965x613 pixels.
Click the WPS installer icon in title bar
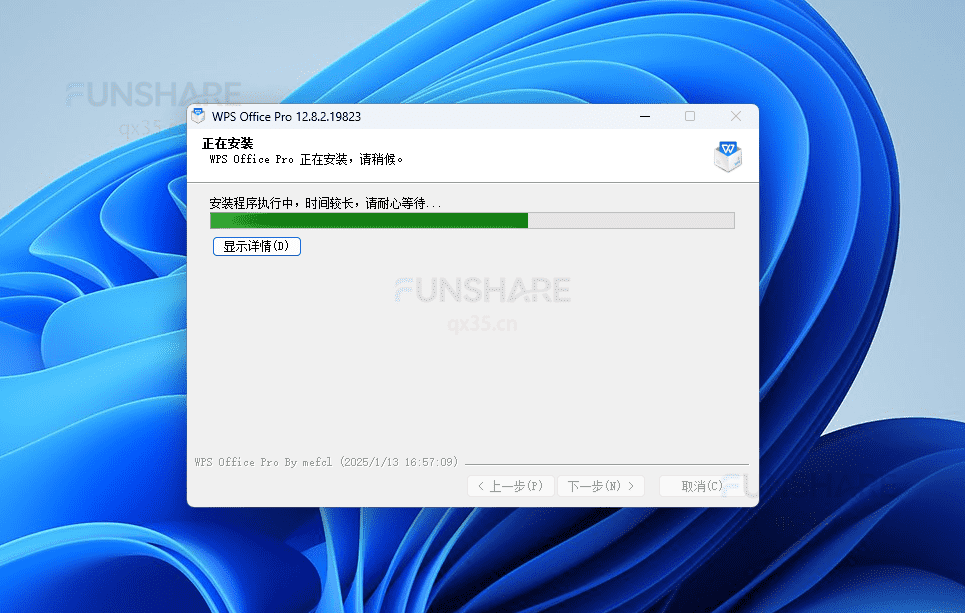tap(198, 116)
